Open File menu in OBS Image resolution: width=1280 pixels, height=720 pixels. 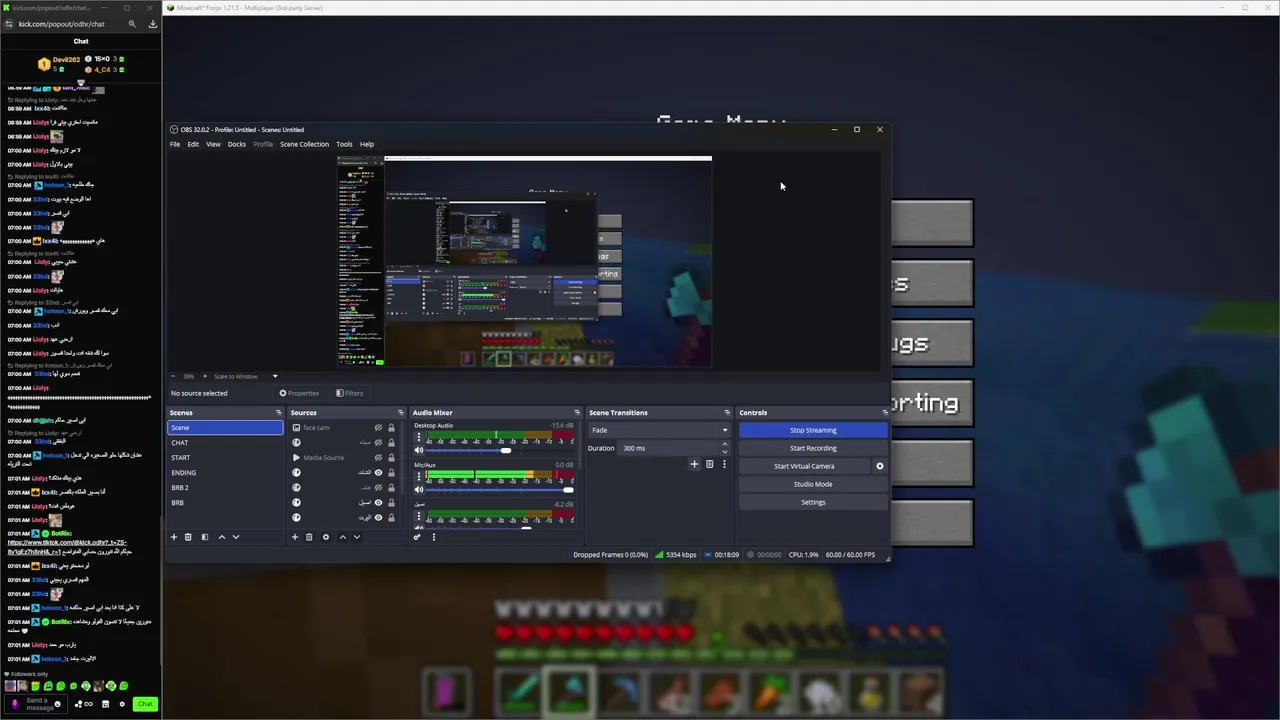tap(175, 144)
